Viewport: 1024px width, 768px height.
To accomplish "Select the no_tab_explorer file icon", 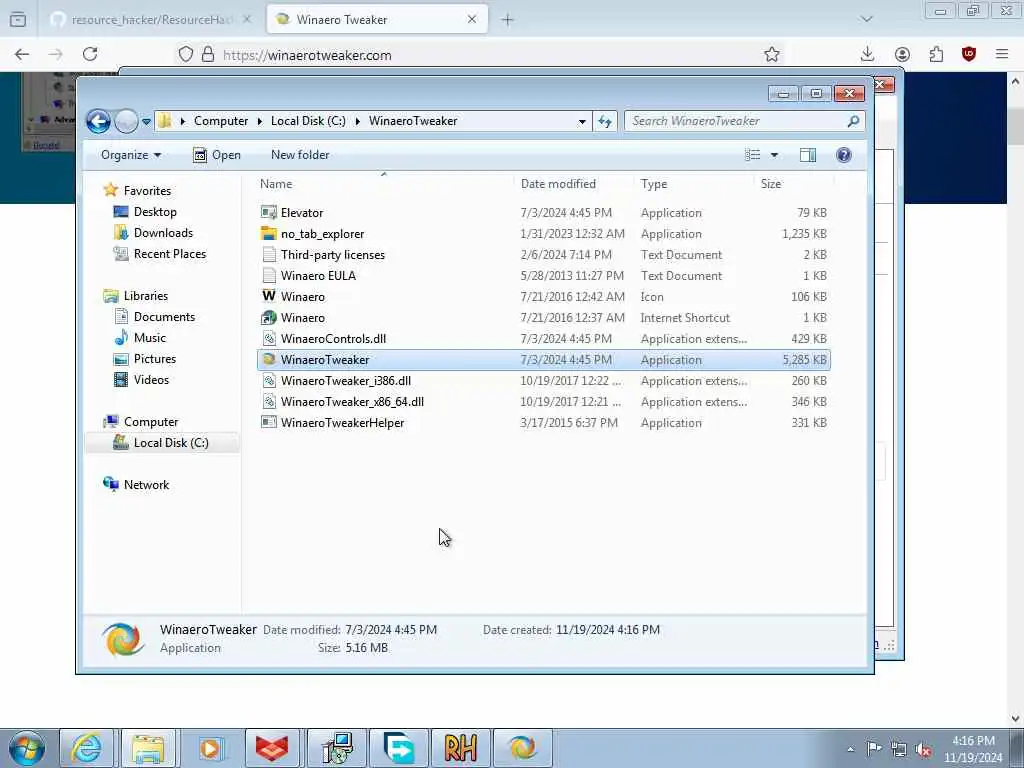I will tap(268, 233).
